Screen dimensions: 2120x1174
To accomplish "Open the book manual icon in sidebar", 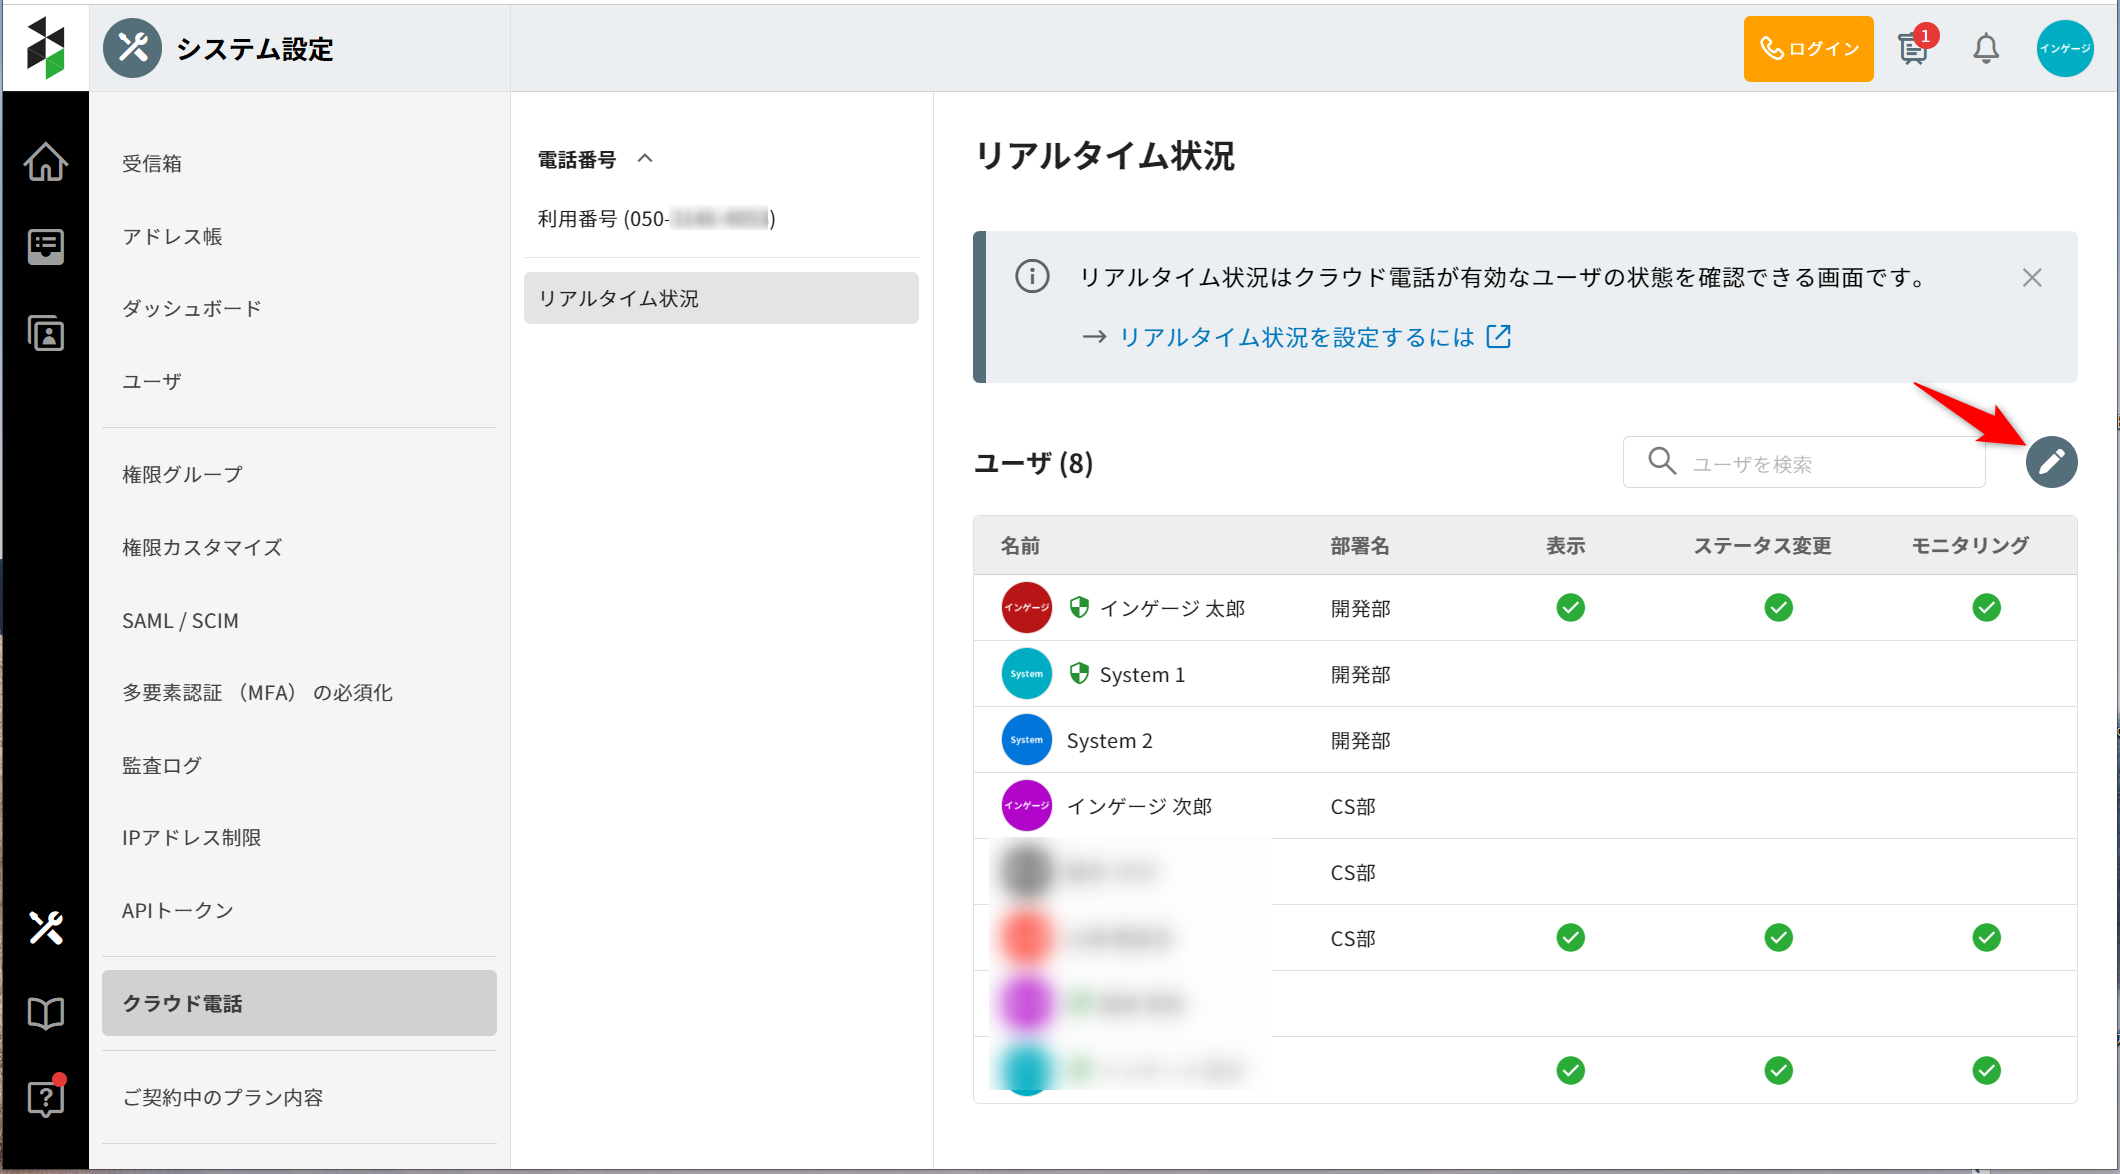I will tap(46, 1013).
